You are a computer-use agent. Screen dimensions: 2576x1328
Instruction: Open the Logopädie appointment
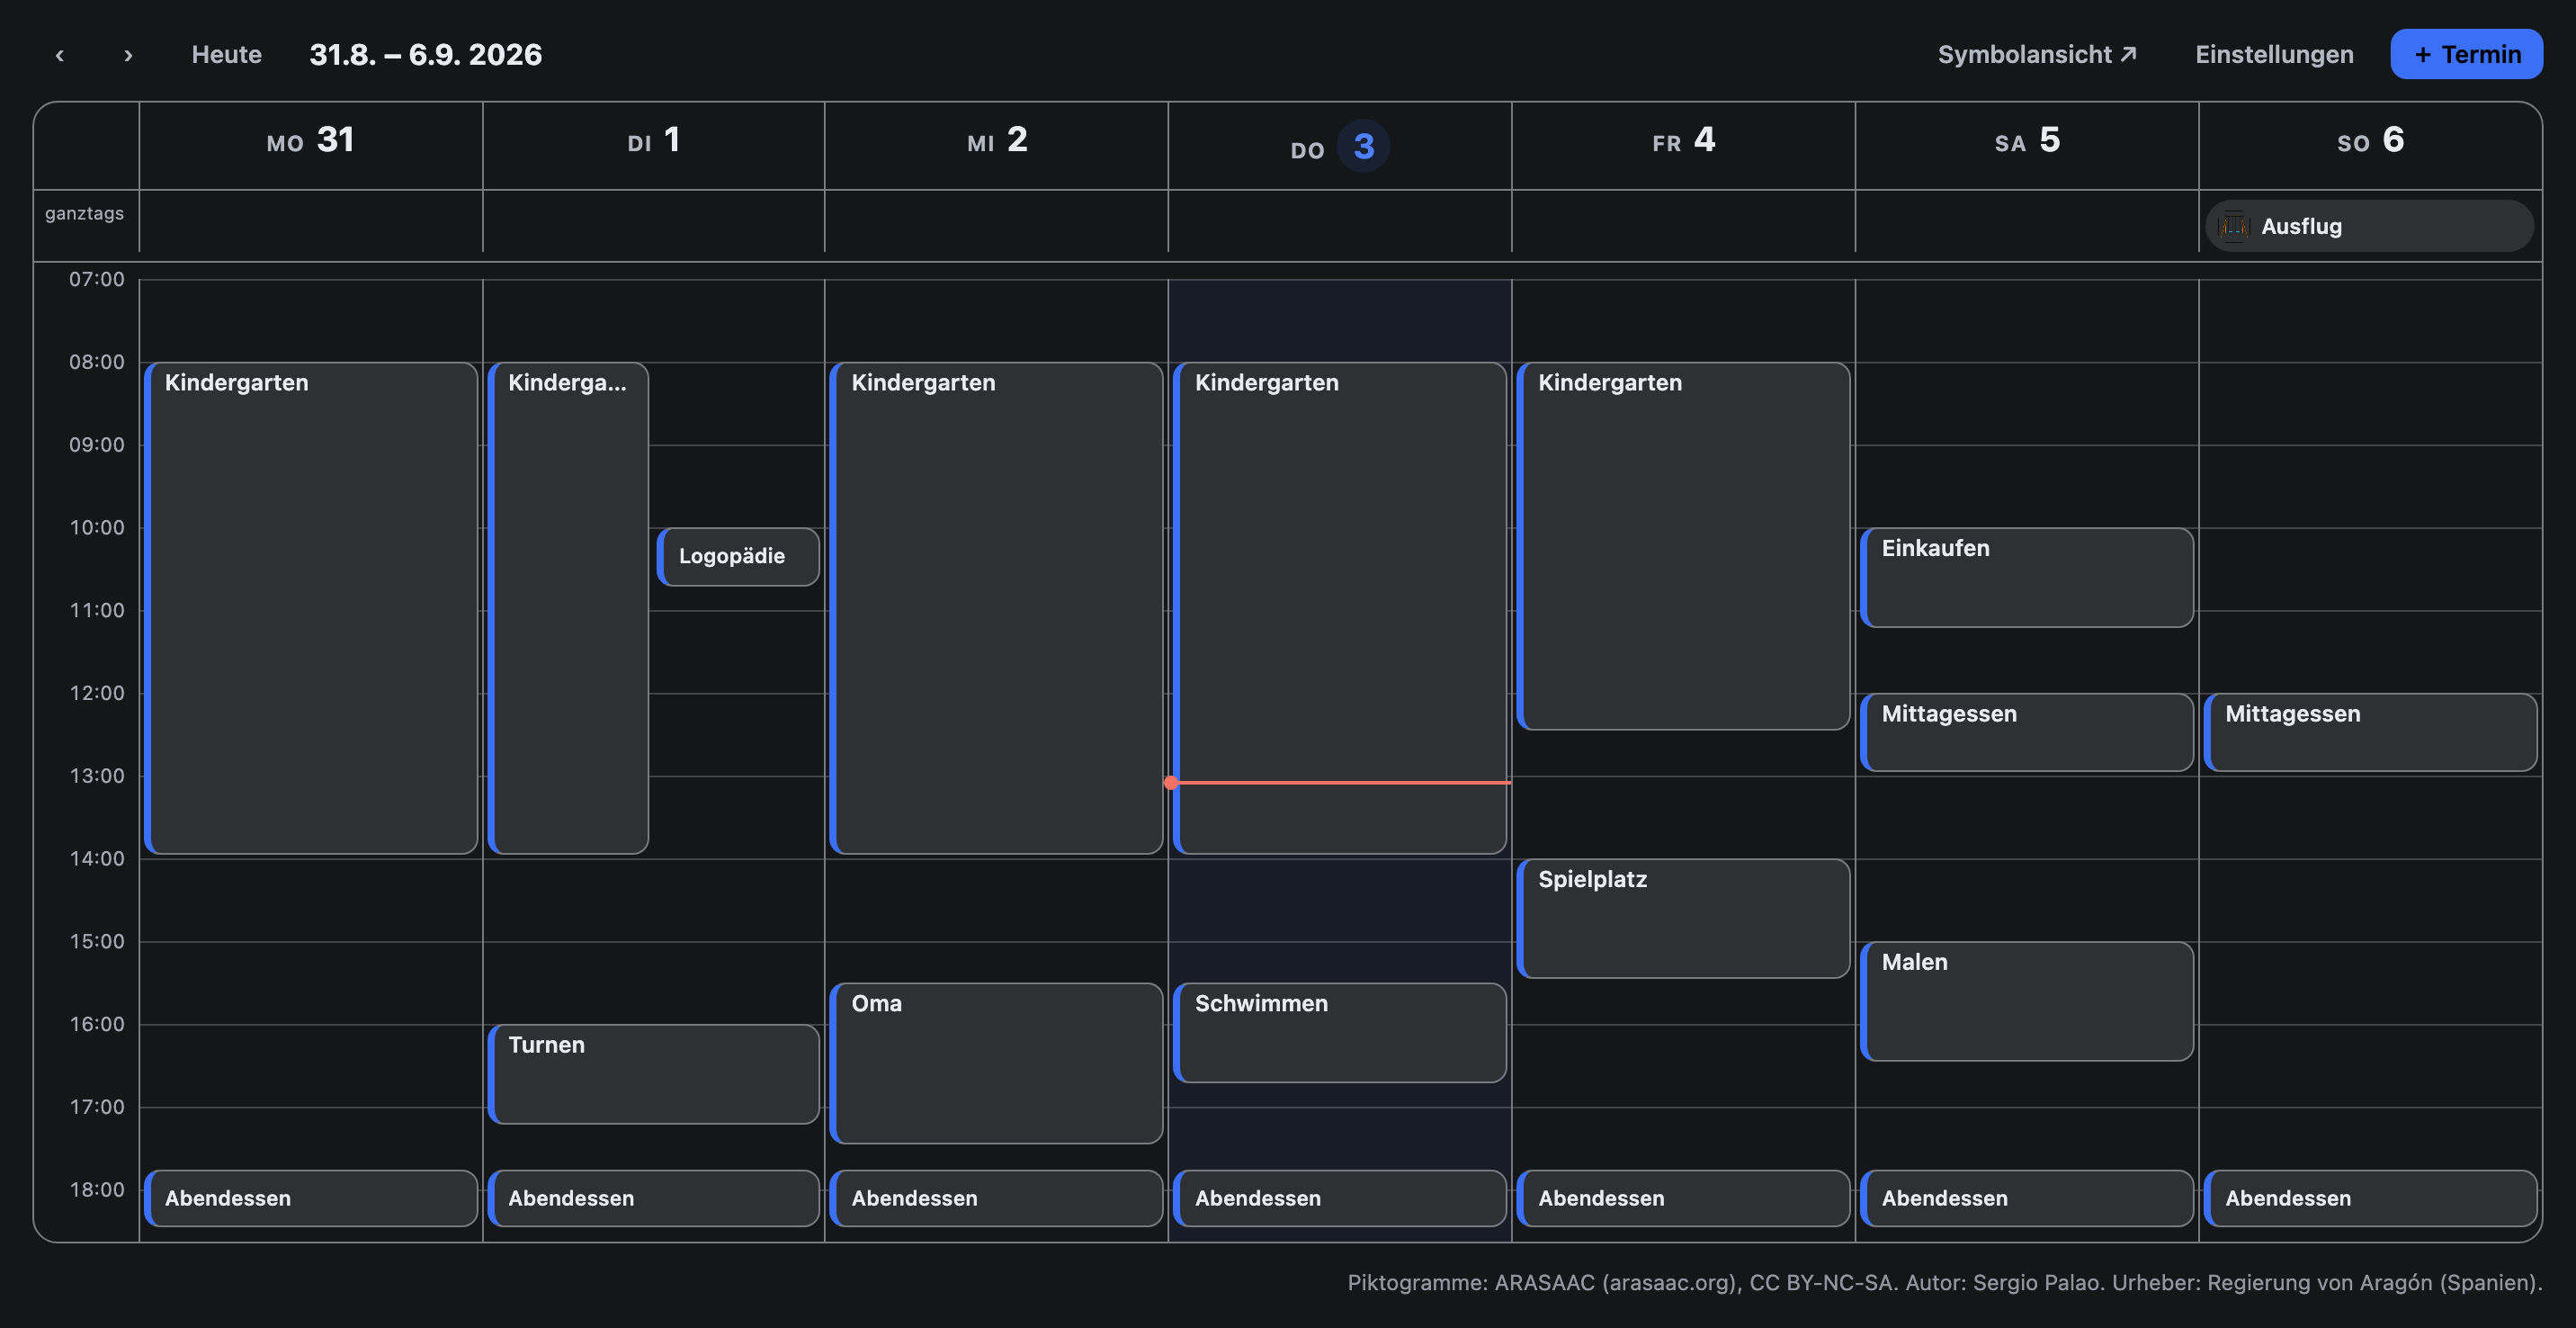pos(738,557)
